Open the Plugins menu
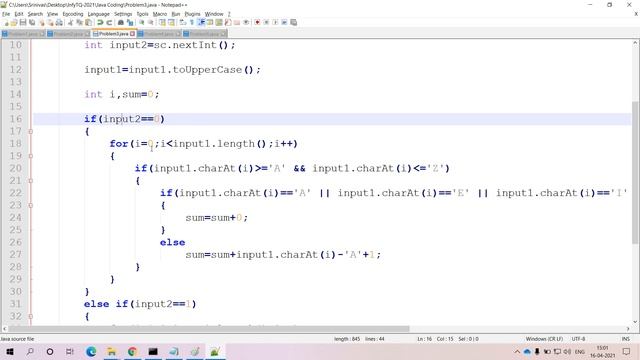This screenshot has height=360, width=640. tap(192, 14)
